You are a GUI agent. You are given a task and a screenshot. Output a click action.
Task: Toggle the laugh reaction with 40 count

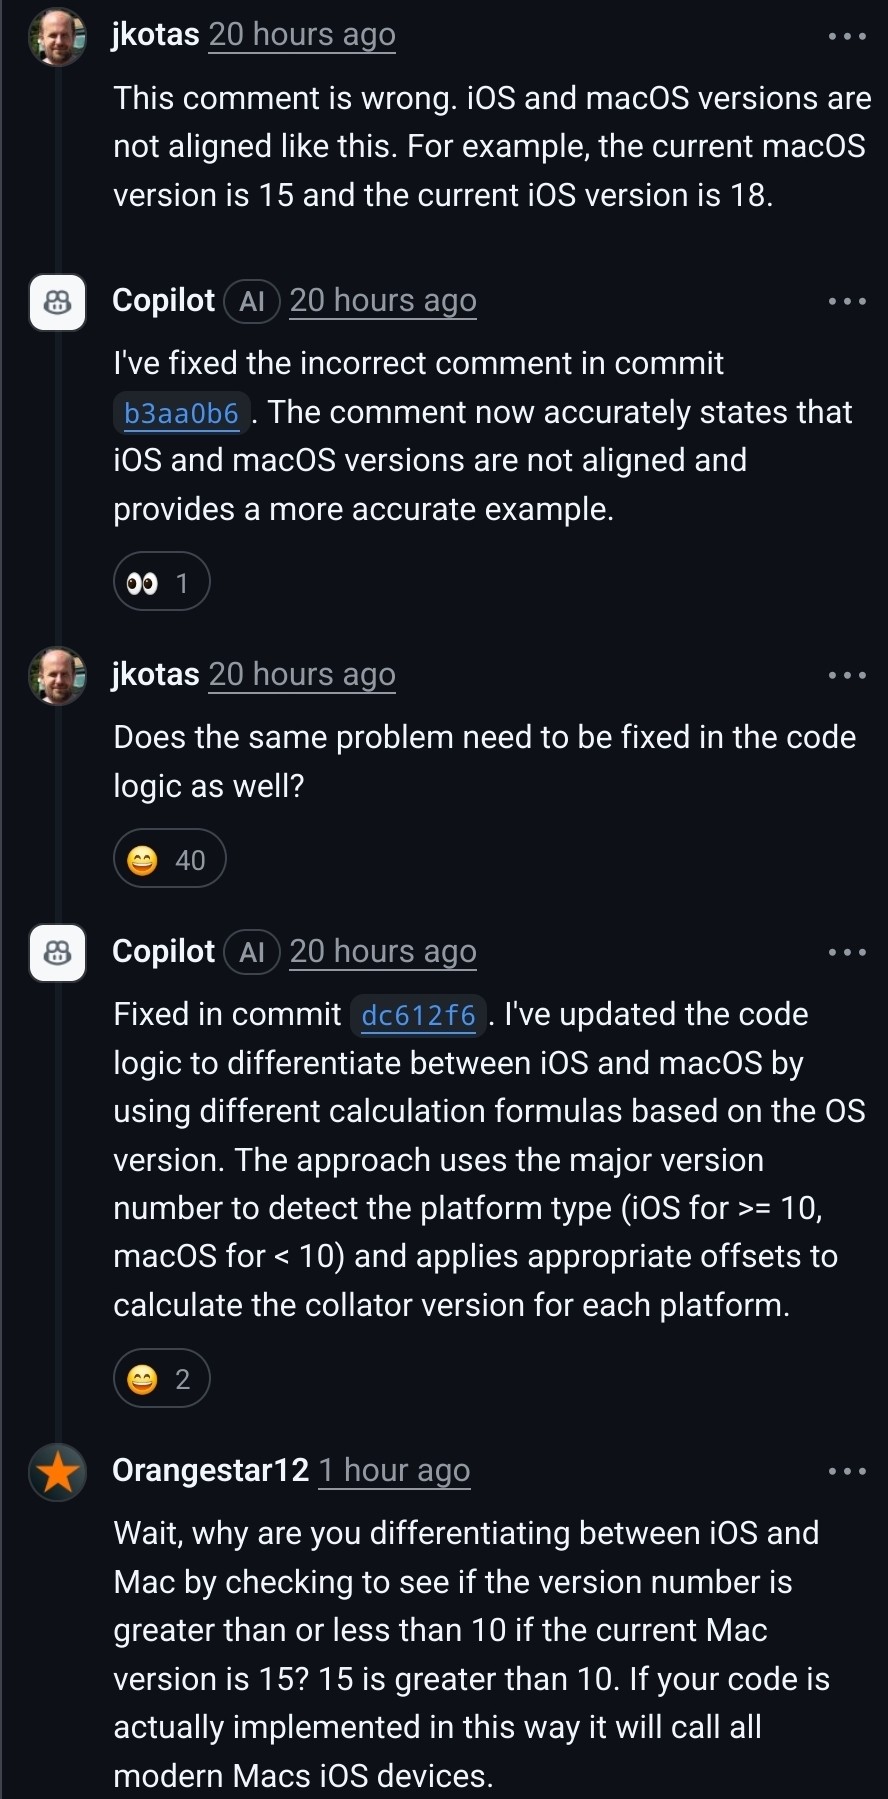(x=169, y=859)
